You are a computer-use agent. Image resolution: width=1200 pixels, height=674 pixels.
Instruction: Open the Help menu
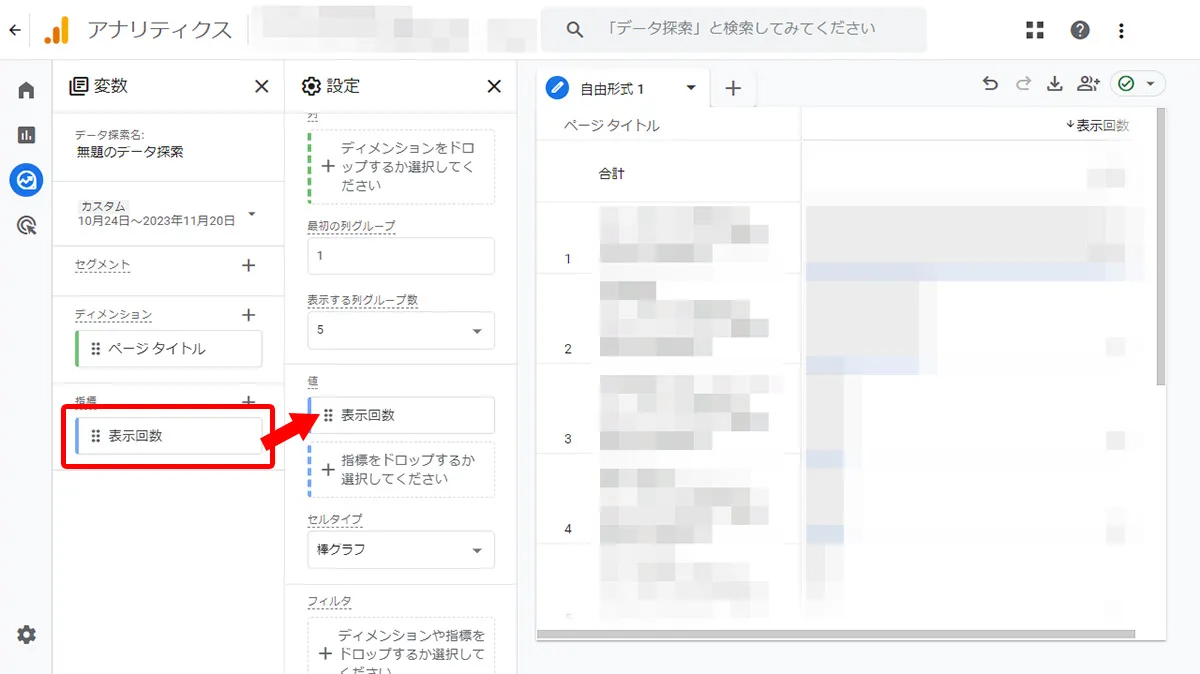1080,29
